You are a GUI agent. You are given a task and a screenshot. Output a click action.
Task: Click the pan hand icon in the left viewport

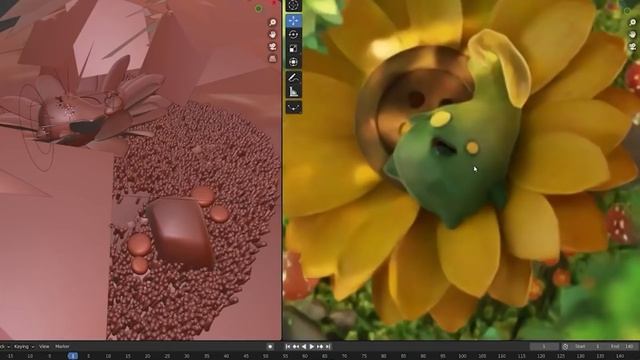pos(273,35)
